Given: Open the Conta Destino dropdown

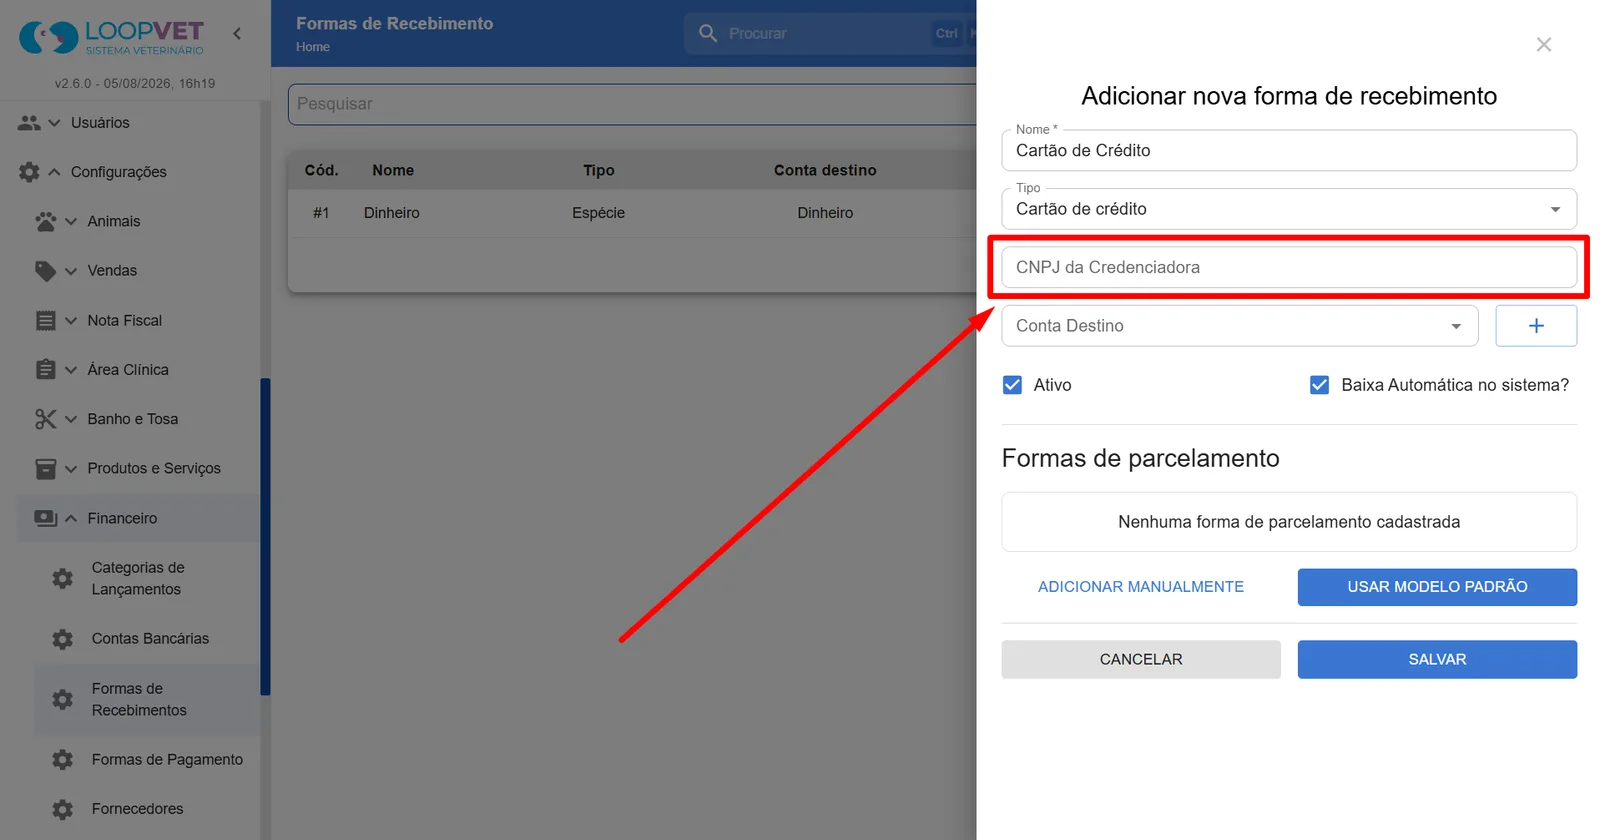Looking at the screenshot, I should coord(1240,326).
